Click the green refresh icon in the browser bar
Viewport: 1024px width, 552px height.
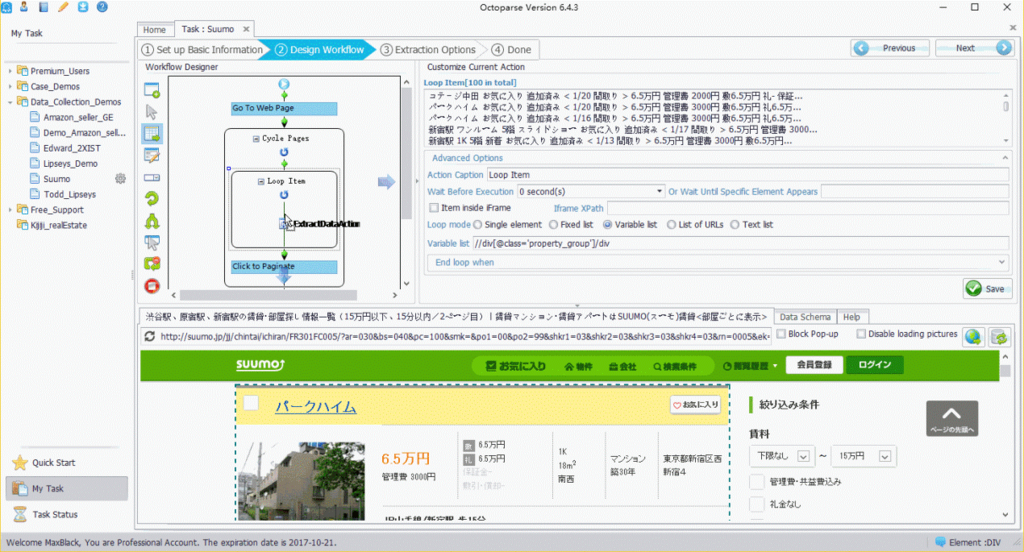click(999, 336)
